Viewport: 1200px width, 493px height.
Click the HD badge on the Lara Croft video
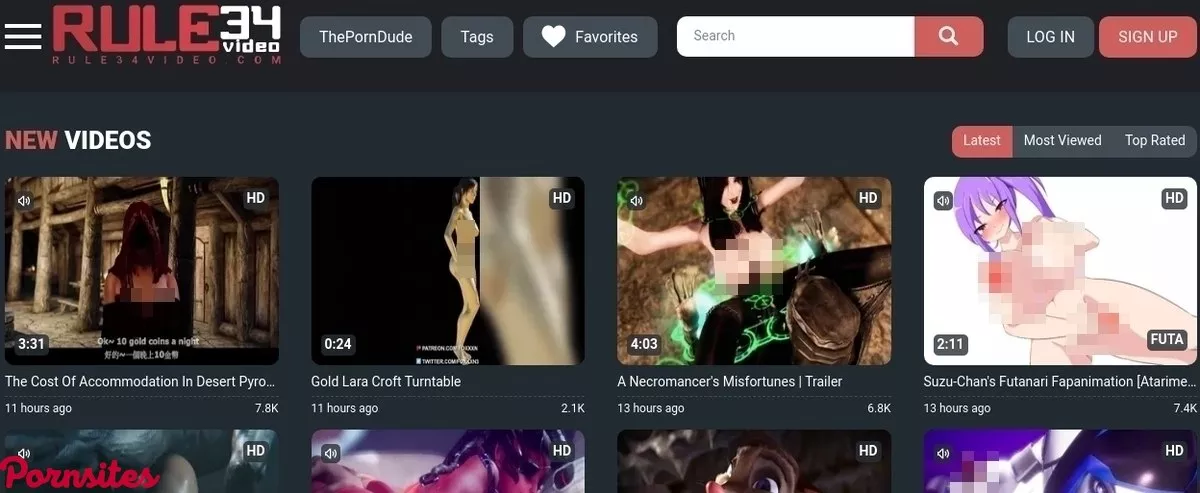(562, 198)
